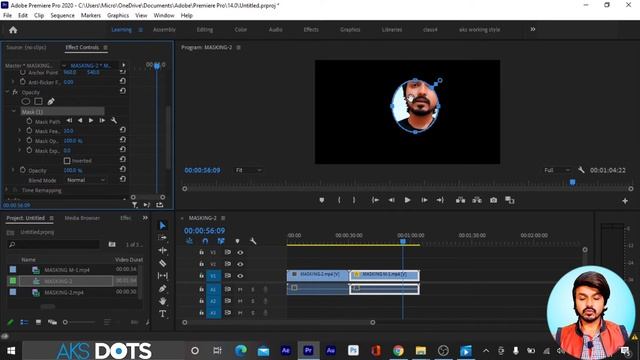Open the Fit zoom level dropdown
Viewport: 640px width, 360px height.
click(x=248, y=170)
